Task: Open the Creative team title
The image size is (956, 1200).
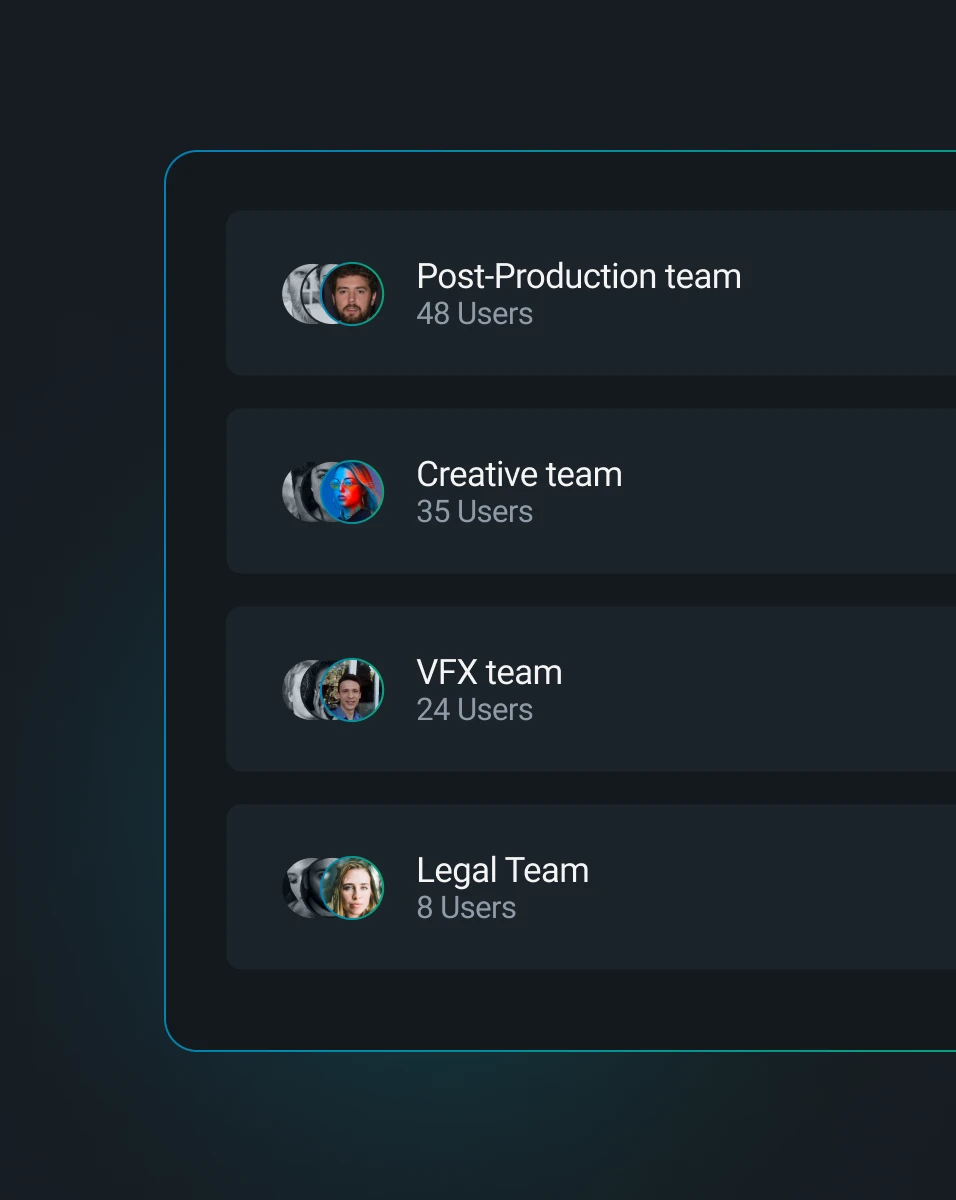Action: (519, 474)
